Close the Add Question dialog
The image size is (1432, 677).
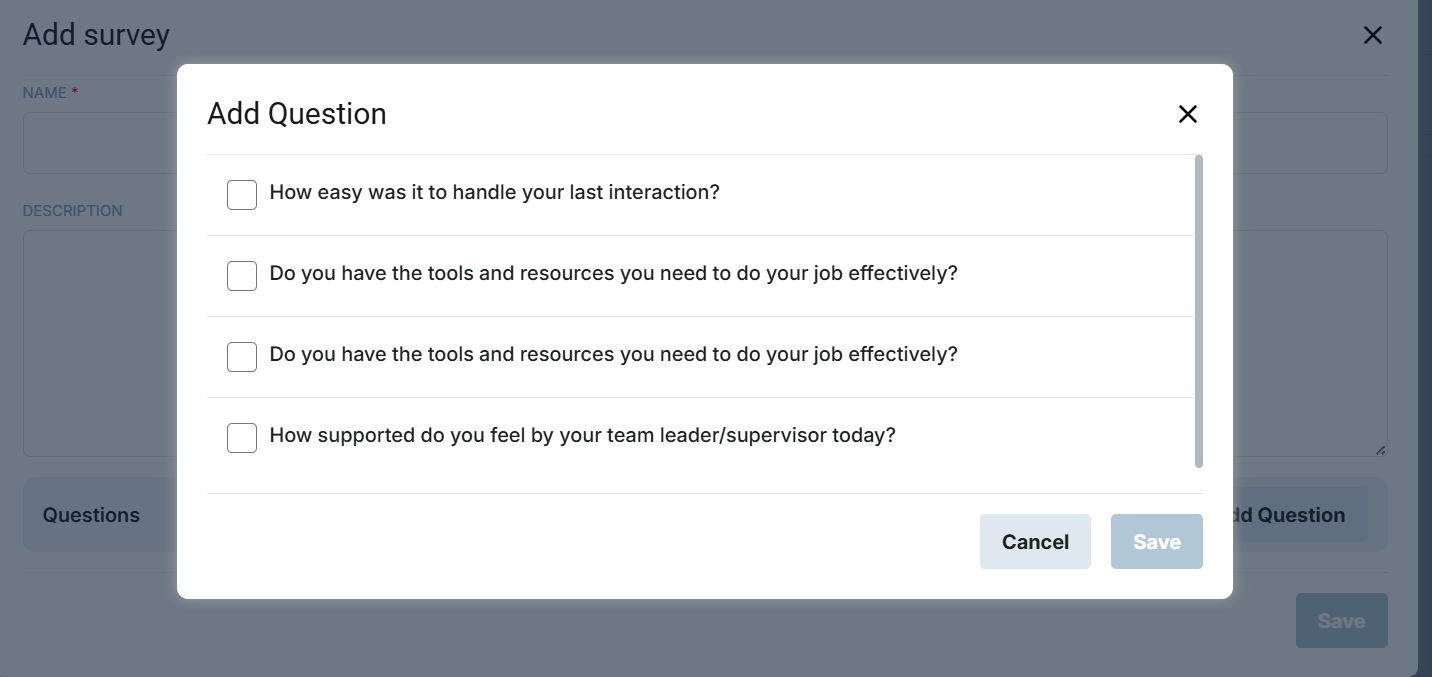tap(1187, 114)
